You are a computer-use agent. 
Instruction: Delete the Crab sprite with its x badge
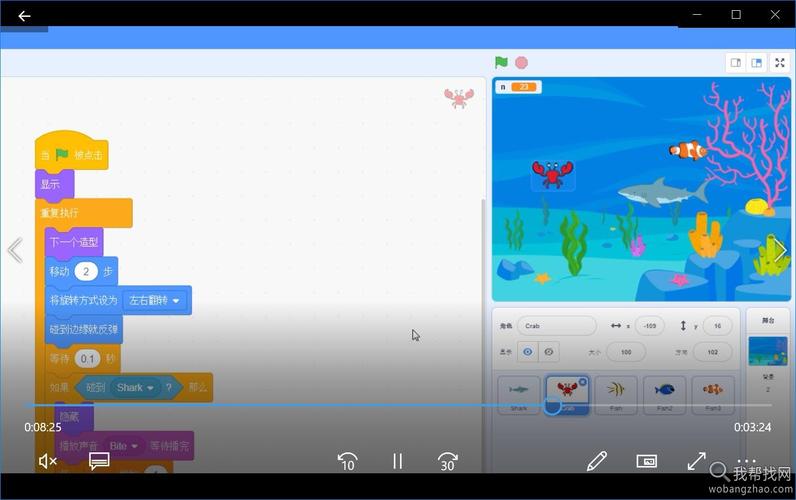[583, 382]
